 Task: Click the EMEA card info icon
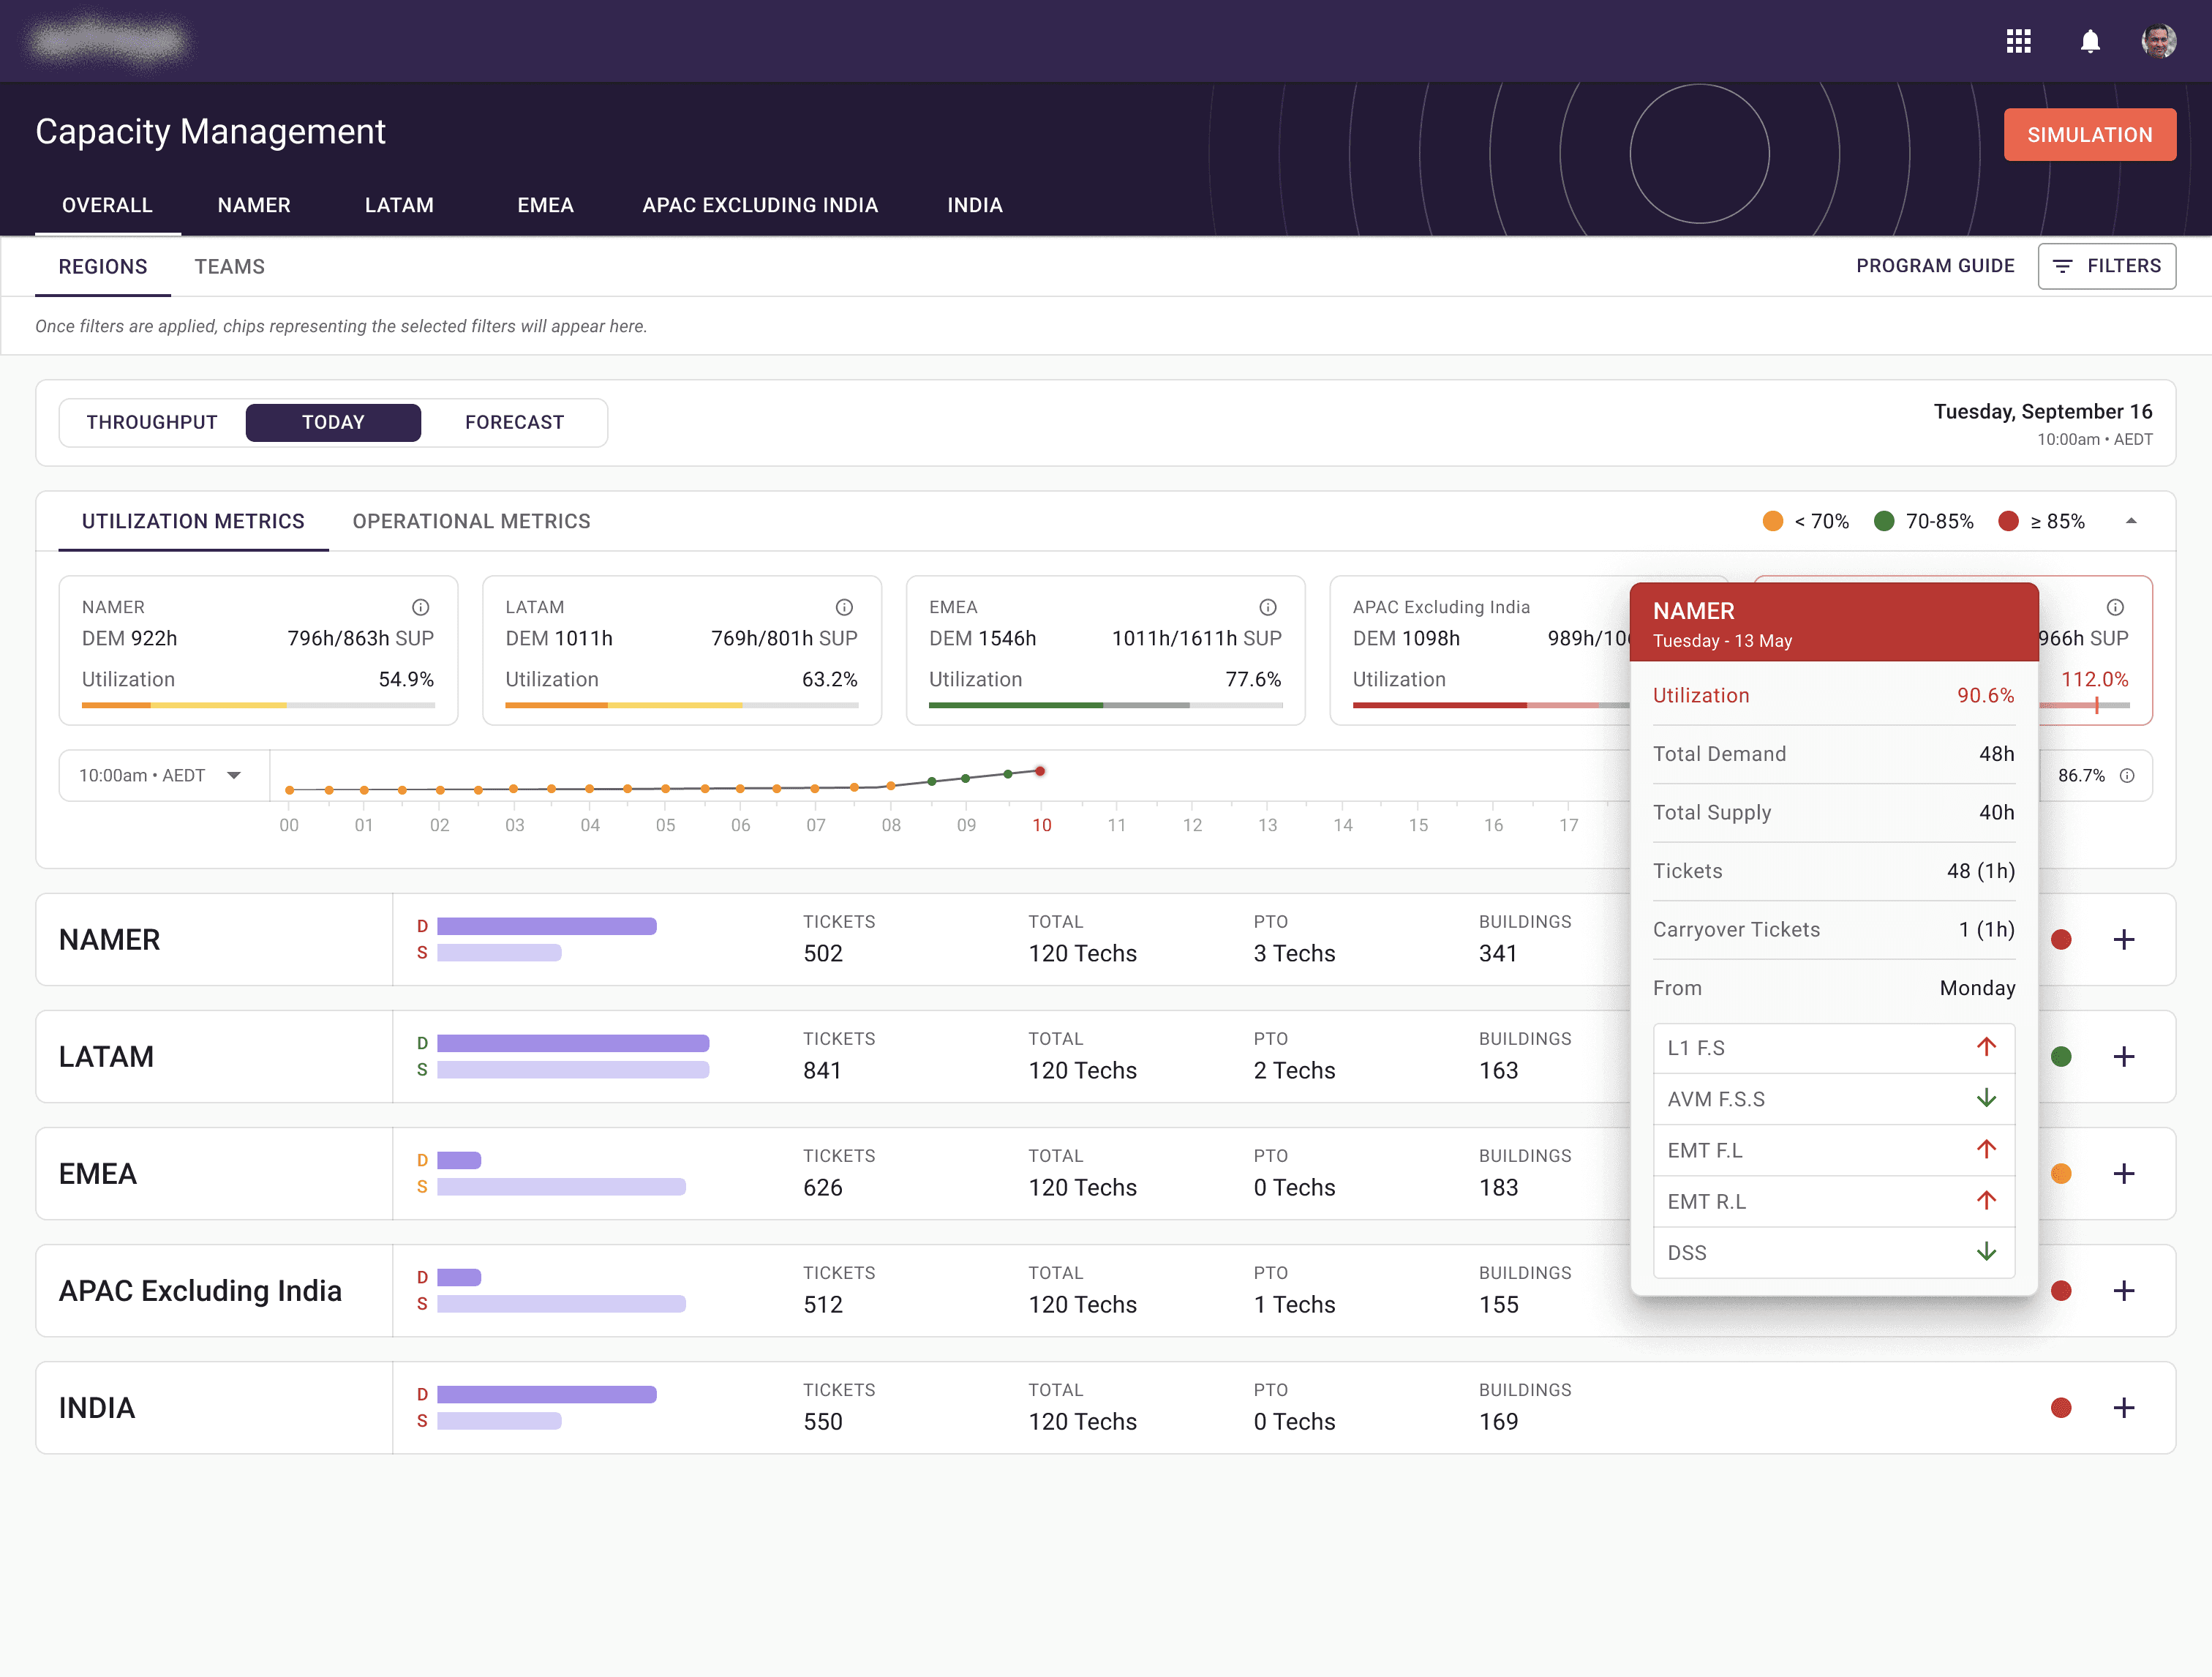click(x=1267, y=607)
